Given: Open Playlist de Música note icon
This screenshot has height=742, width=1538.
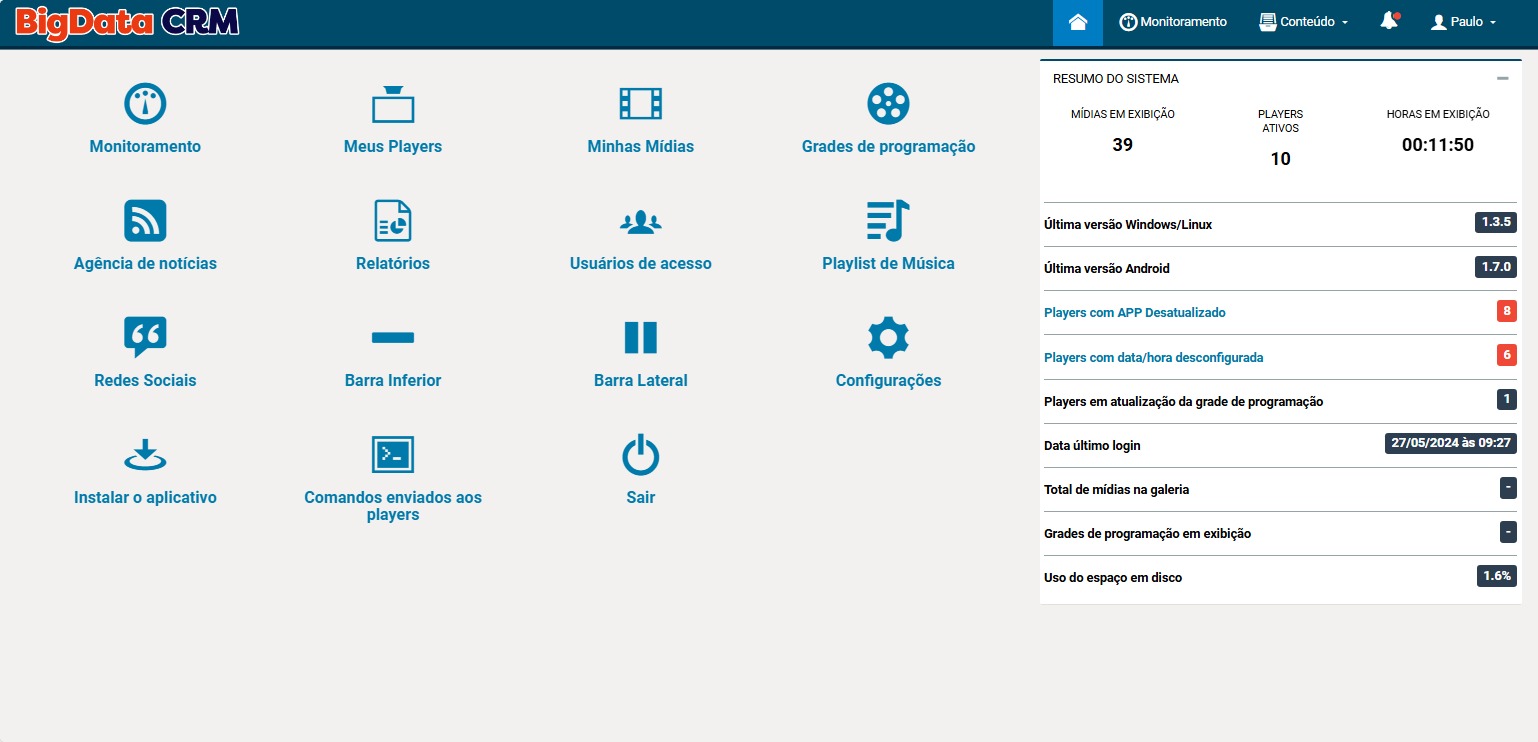Looking at the screenshot, I should tap(888, 220).
